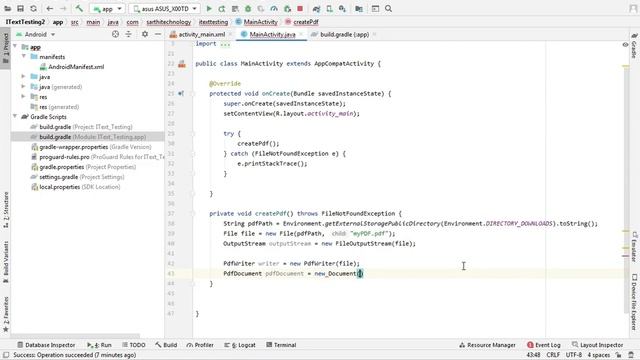Collapse the Gradle Scripts node
Viewport: 640px width, 360px height.
[x=16, y=117]
